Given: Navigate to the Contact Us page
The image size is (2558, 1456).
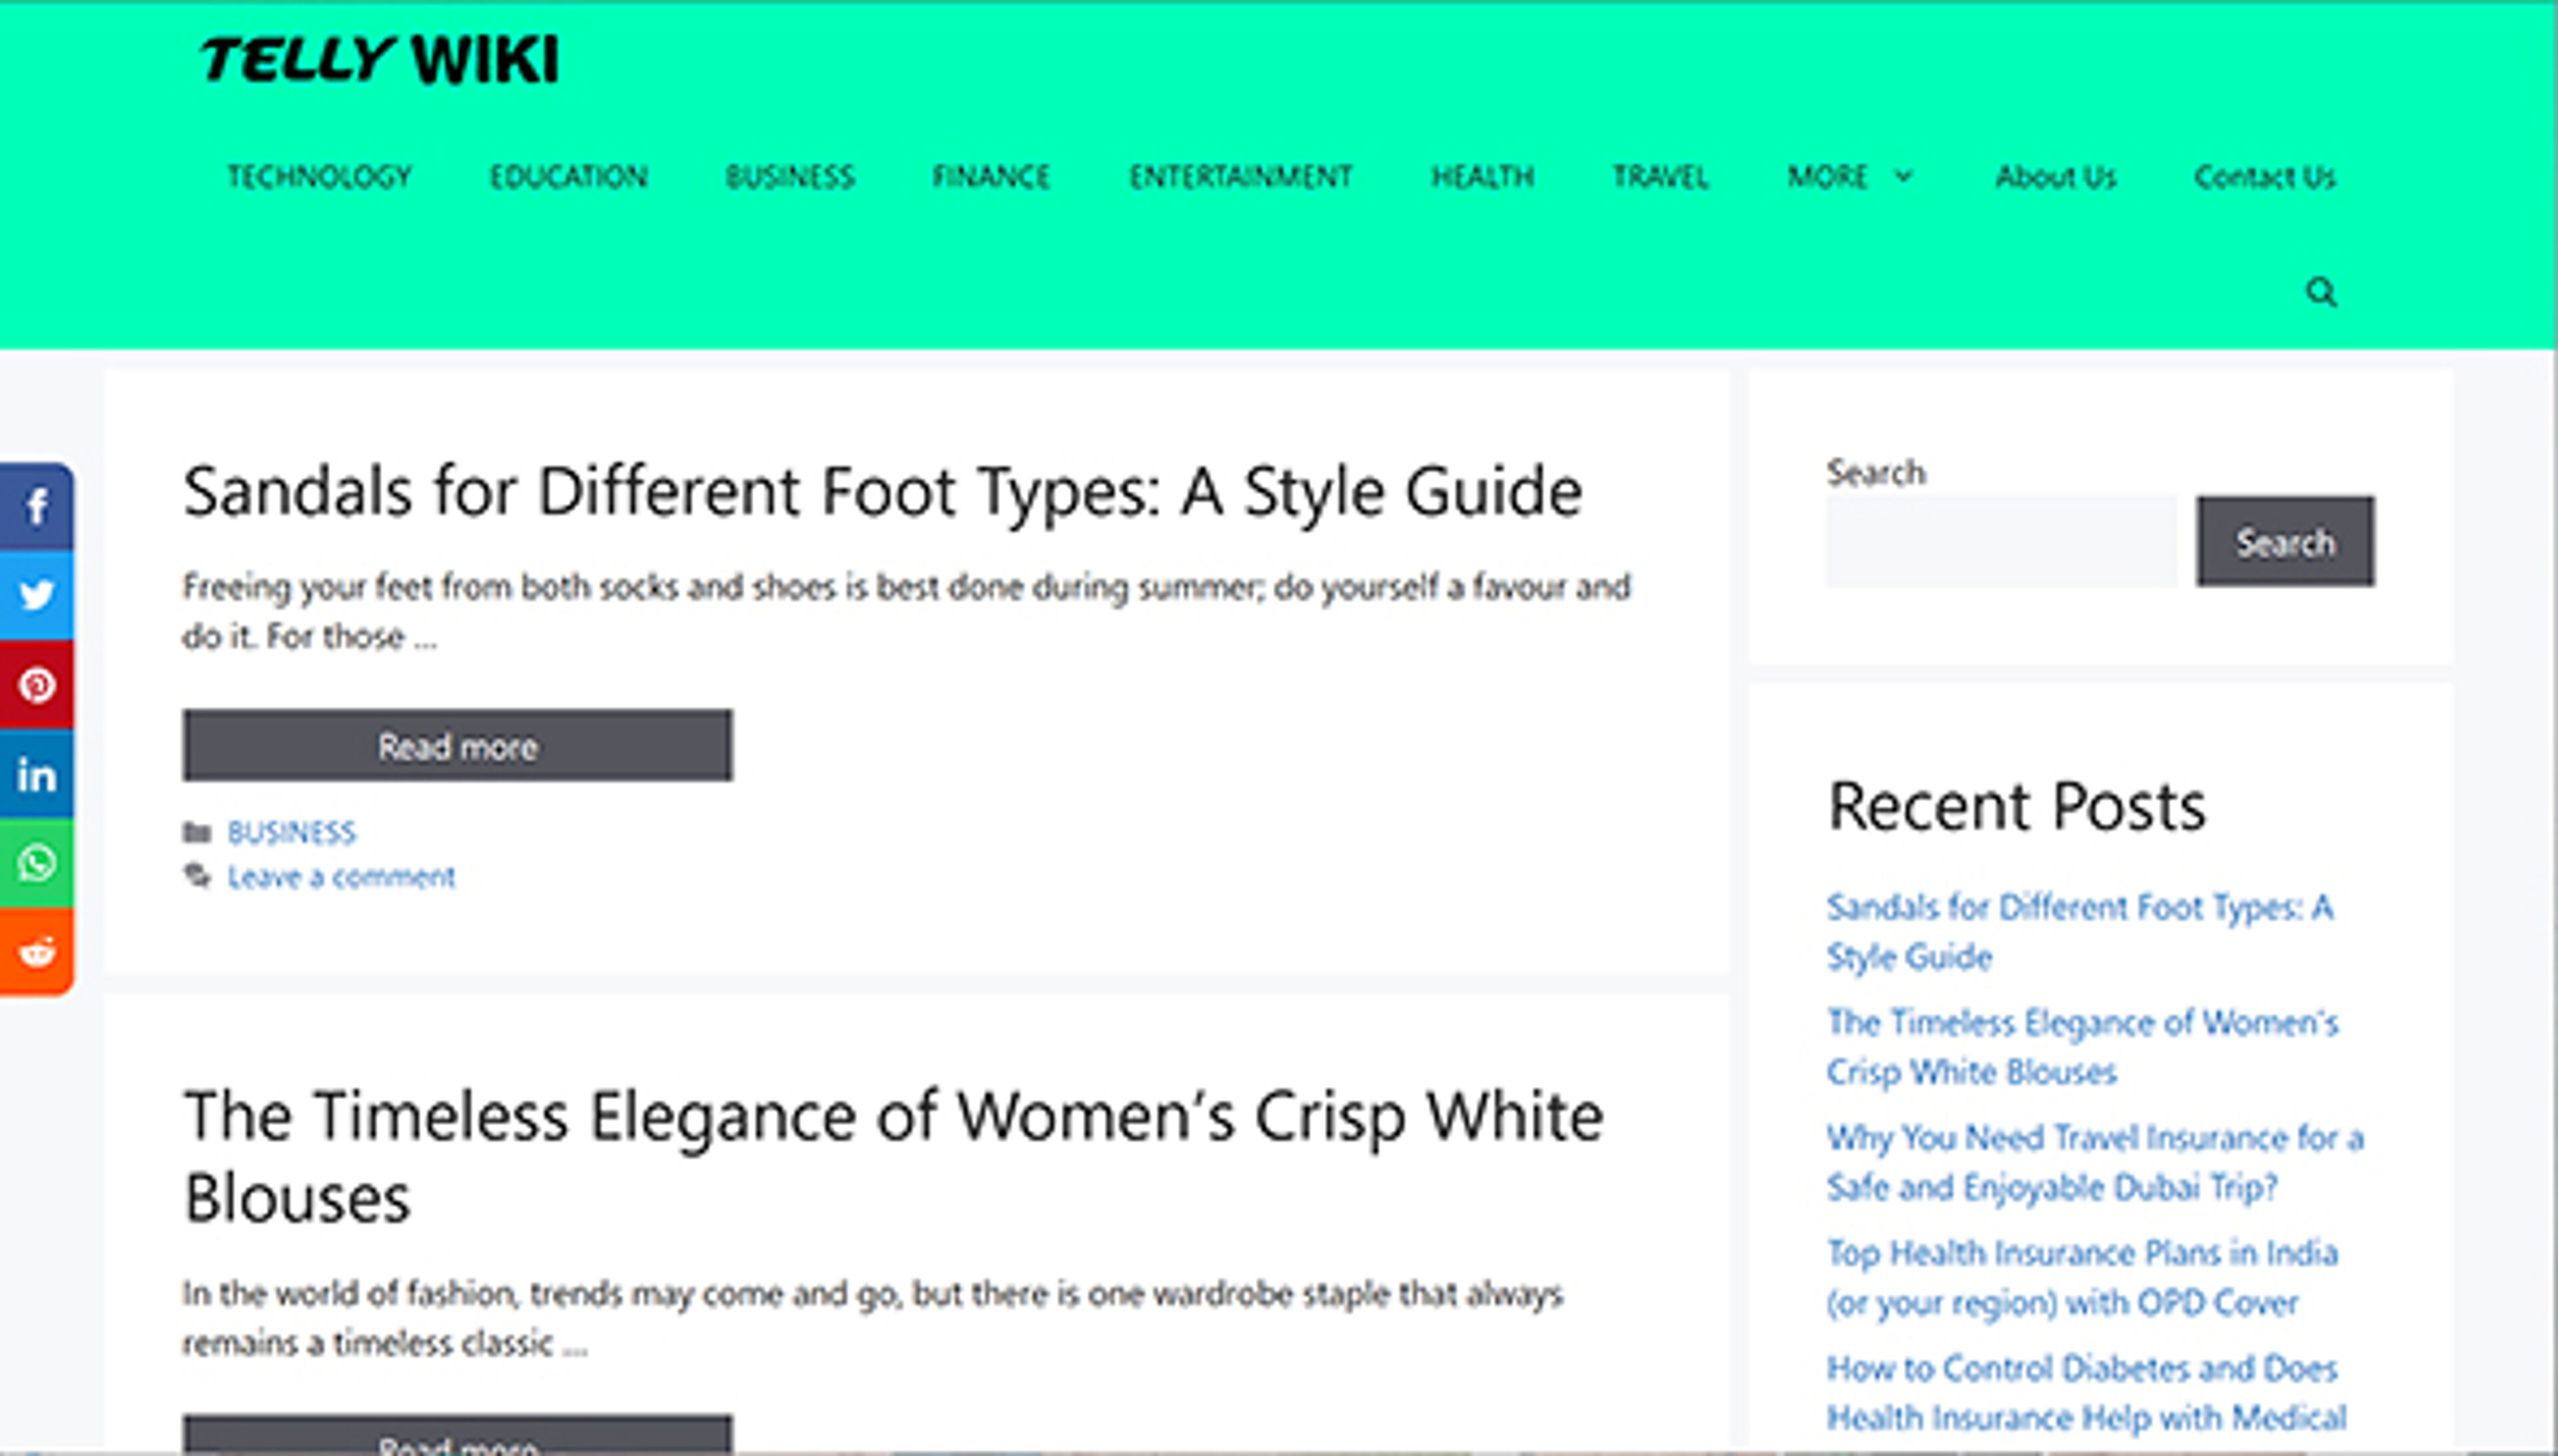Looking at the screenshot, I should [x=2264, y=177].
